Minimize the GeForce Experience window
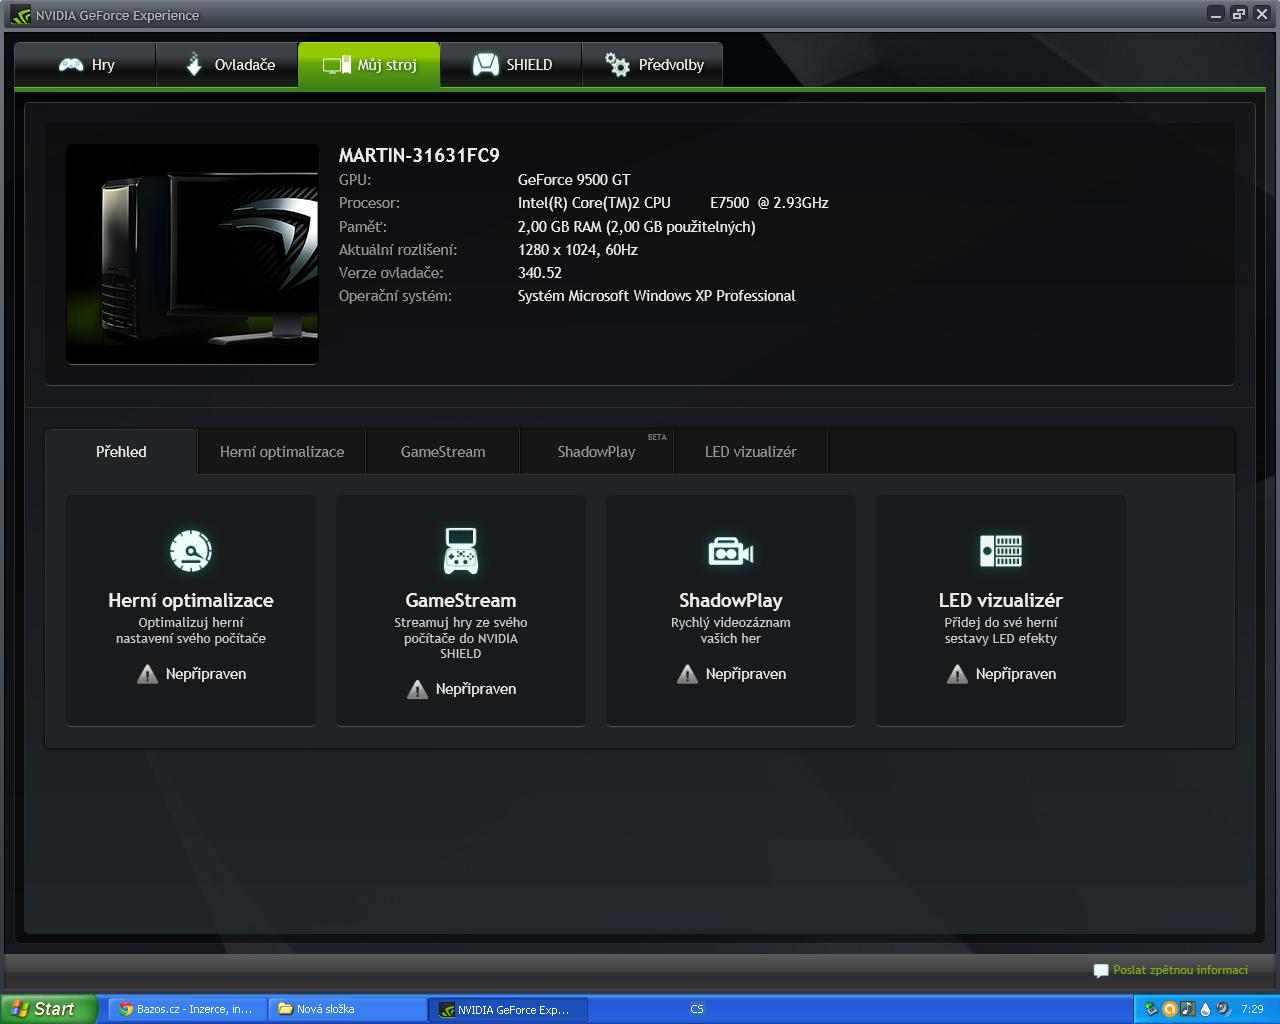Image resolution: width=1280 pixels, height=1024 pixels. point(1215,14)
